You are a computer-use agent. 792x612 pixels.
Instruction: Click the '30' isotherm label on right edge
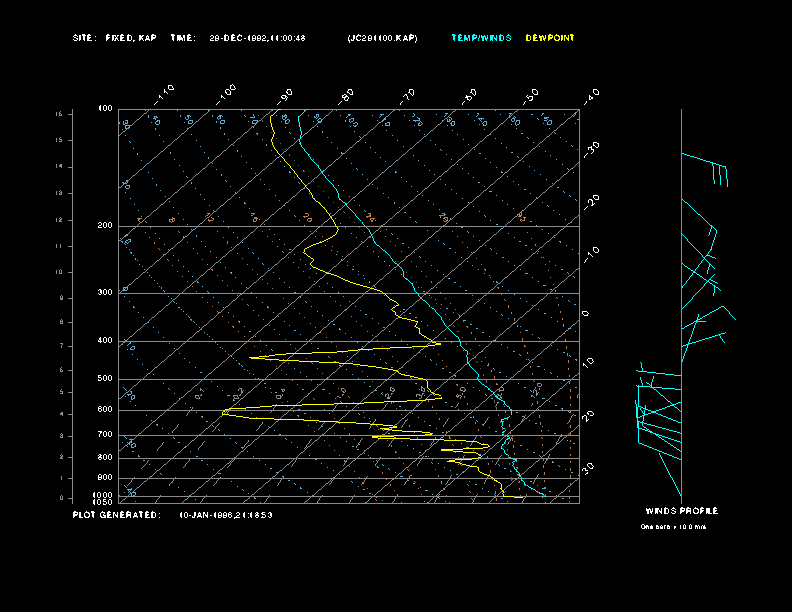pyautogui.click(x=588, y=468)
